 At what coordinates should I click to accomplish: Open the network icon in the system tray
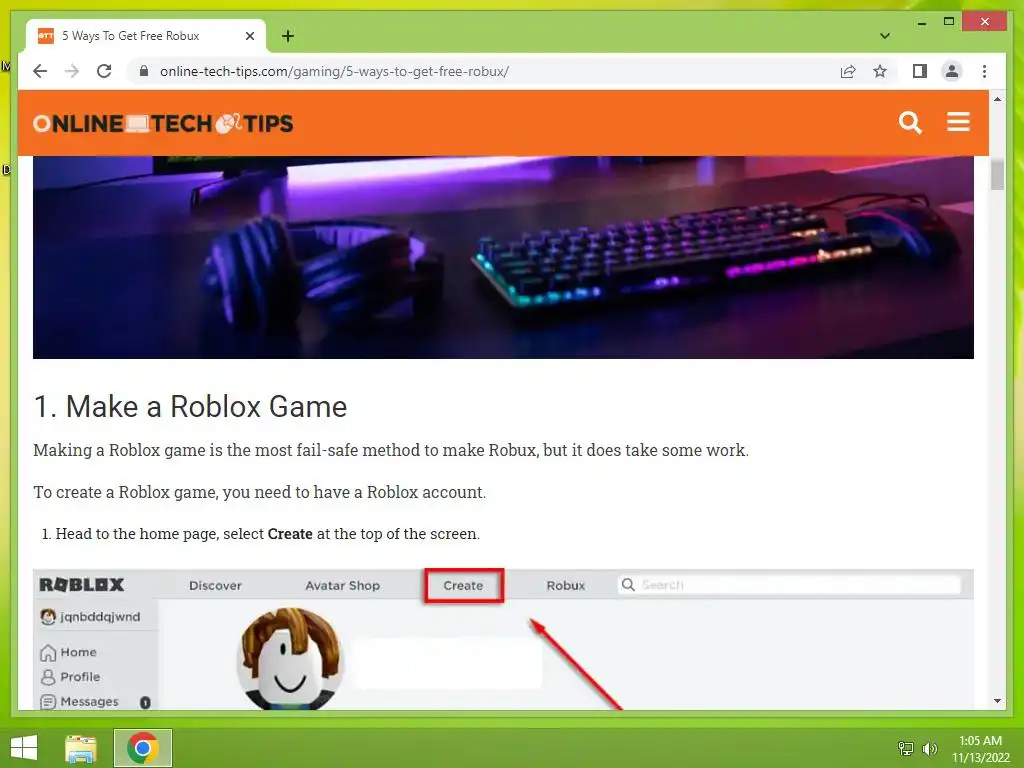pos(905,748)
